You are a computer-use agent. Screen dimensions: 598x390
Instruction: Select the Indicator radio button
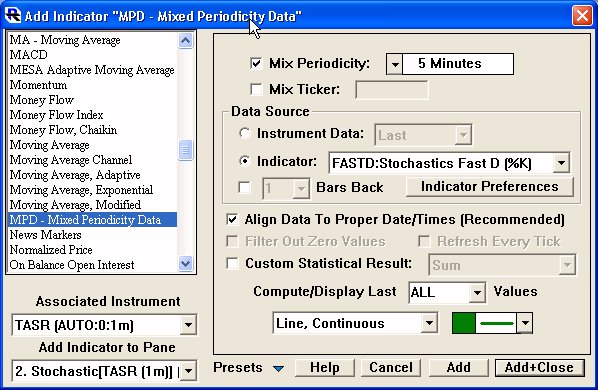(x=244, y=162)
